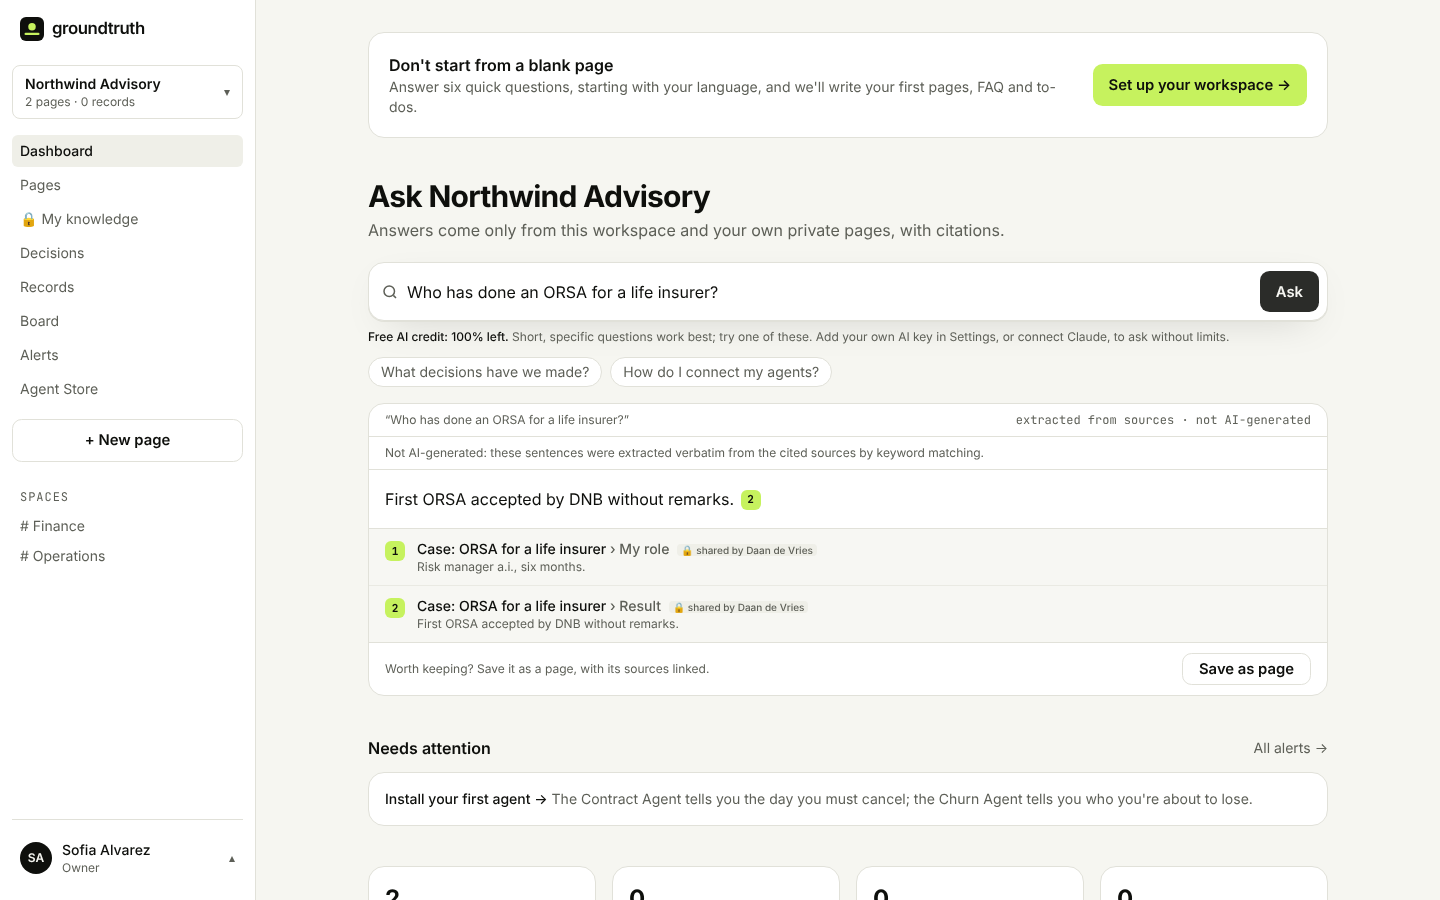1440x900 pixels.
Task: Open All alerts link
Action: coord(1290,748)
